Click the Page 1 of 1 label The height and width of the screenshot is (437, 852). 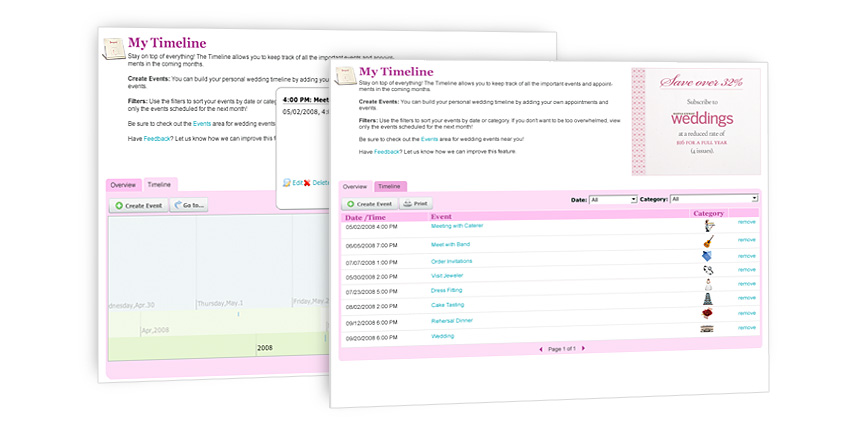pyautogui.click(x=562, y=349)
